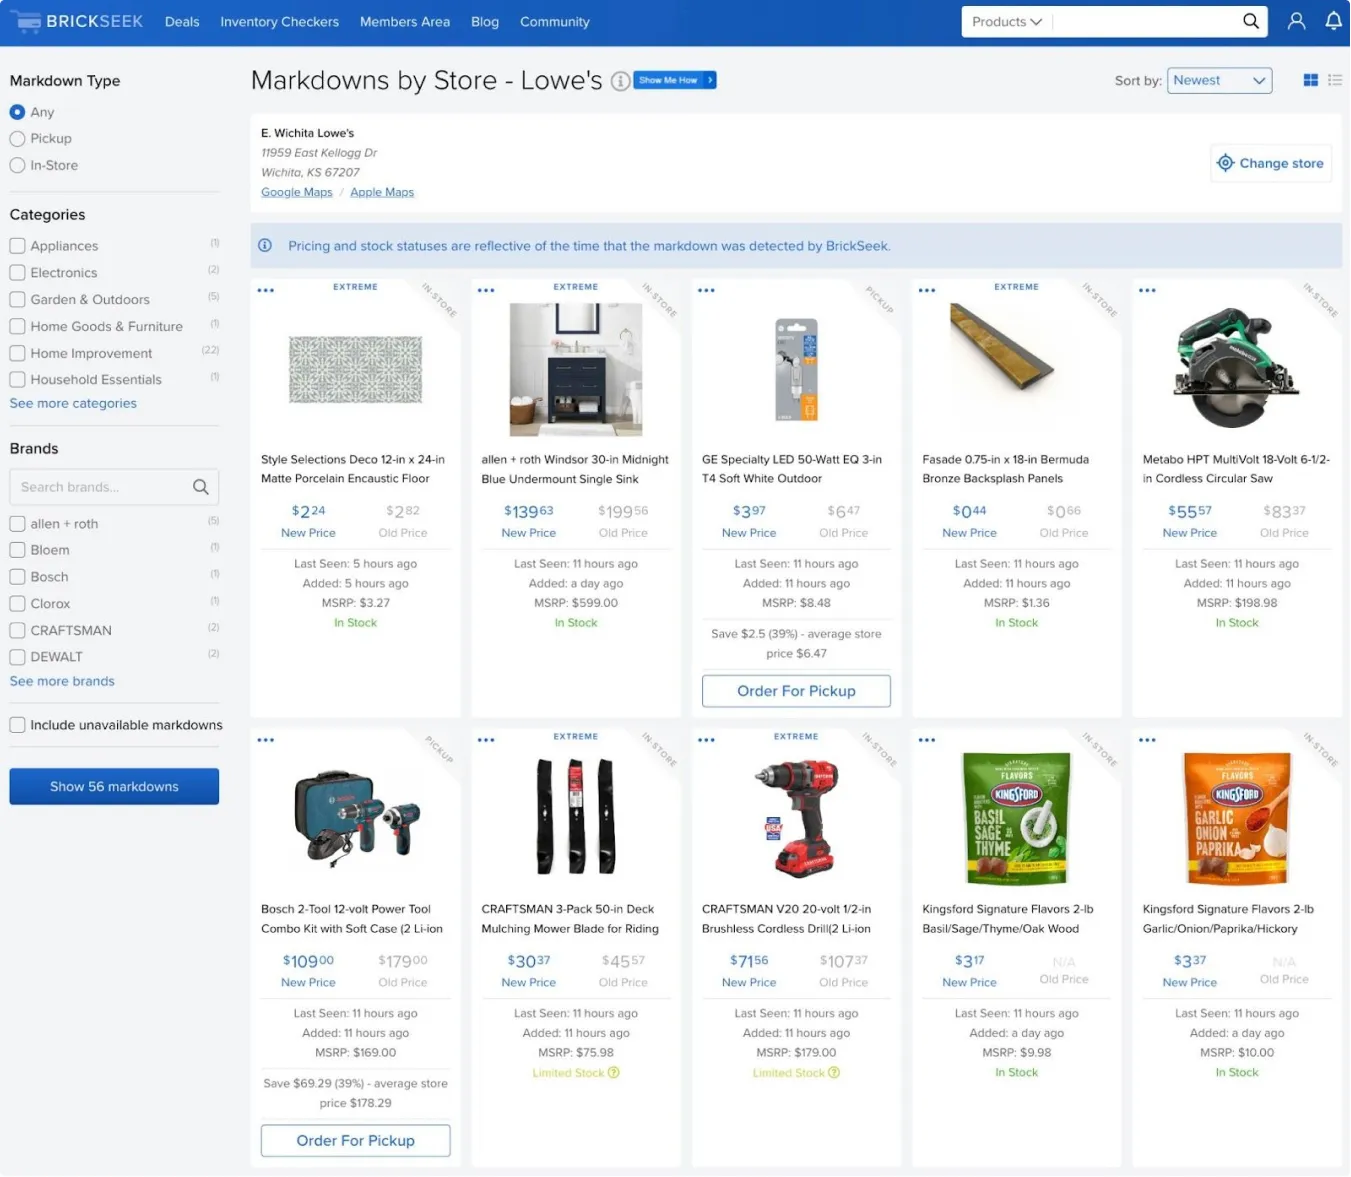
Task: Open the Google Maps link
Action: coord(297,192)
